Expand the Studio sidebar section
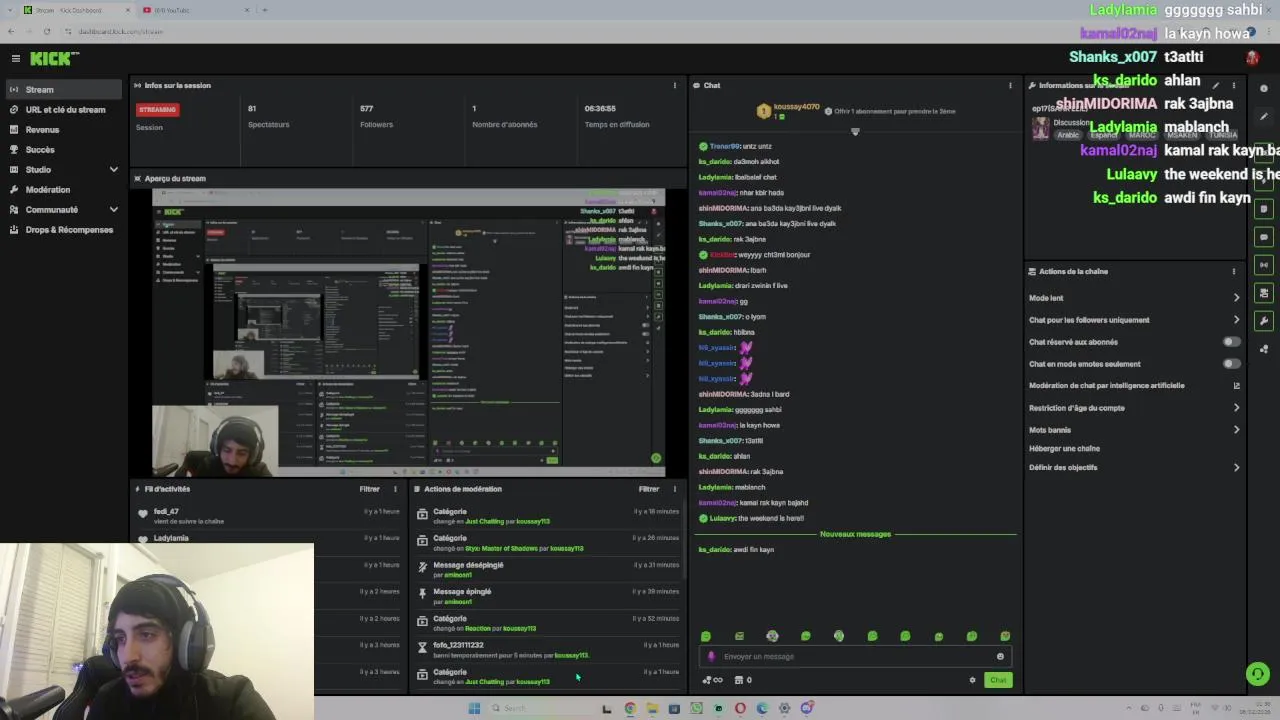 (x=65, y=169)
